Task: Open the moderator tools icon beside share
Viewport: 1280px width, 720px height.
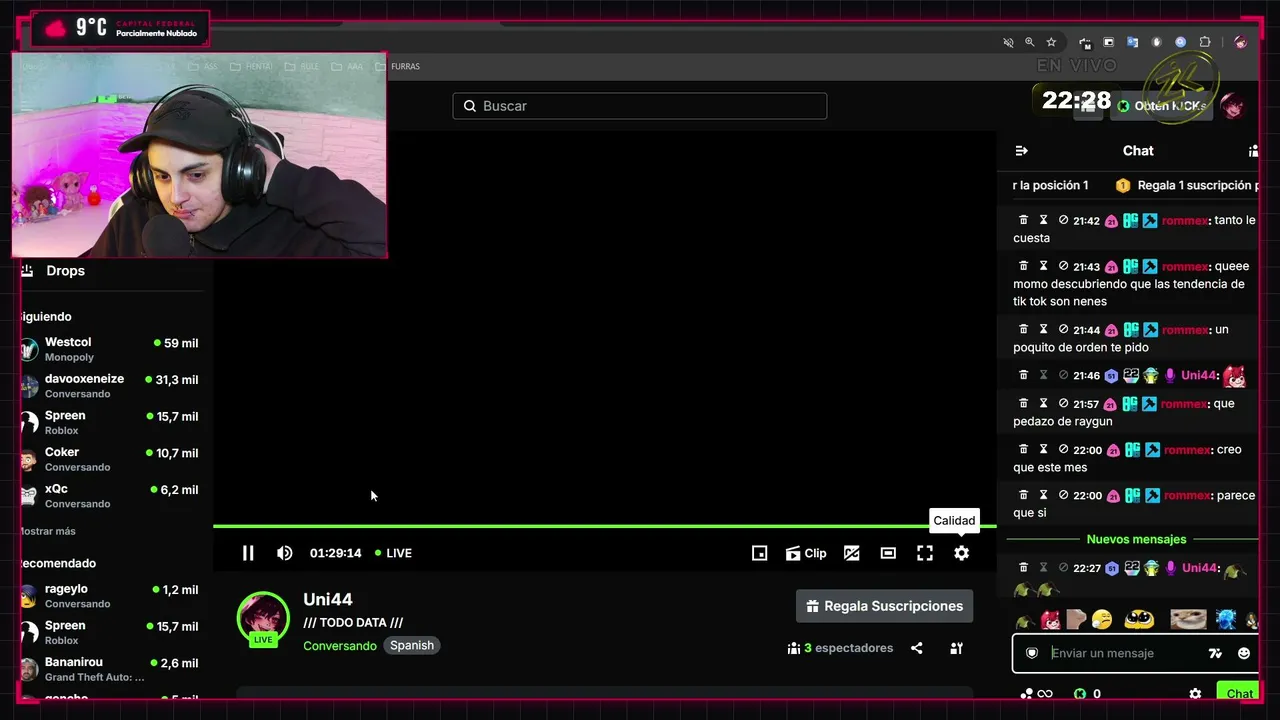Action: coord(956,648)
